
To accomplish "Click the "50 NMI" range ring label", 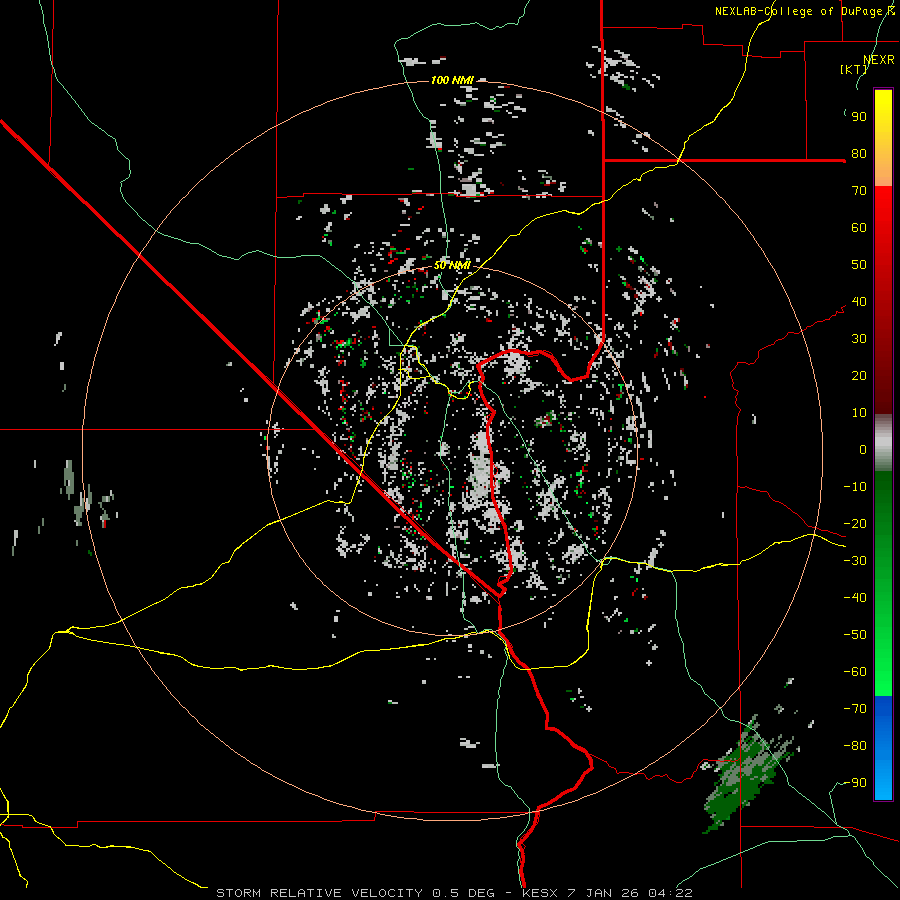I will [x=452, y=265].
